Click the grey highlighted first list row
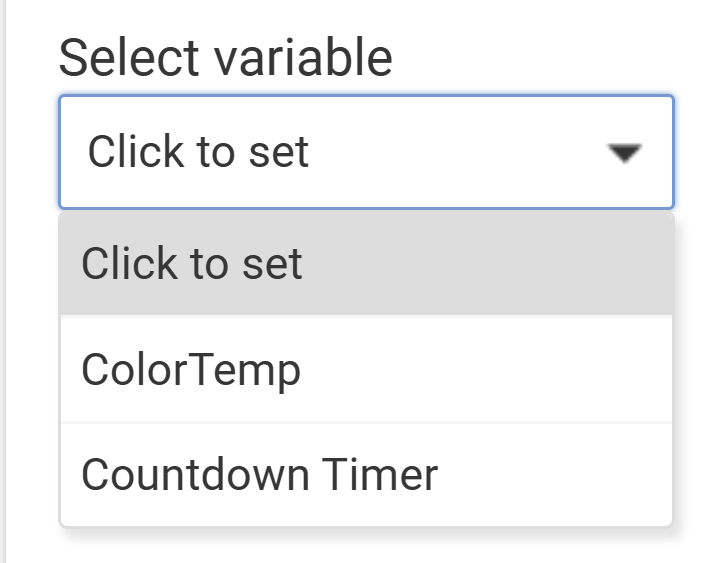Viewport: 706px width, 563px height. [x=366, y=264]
